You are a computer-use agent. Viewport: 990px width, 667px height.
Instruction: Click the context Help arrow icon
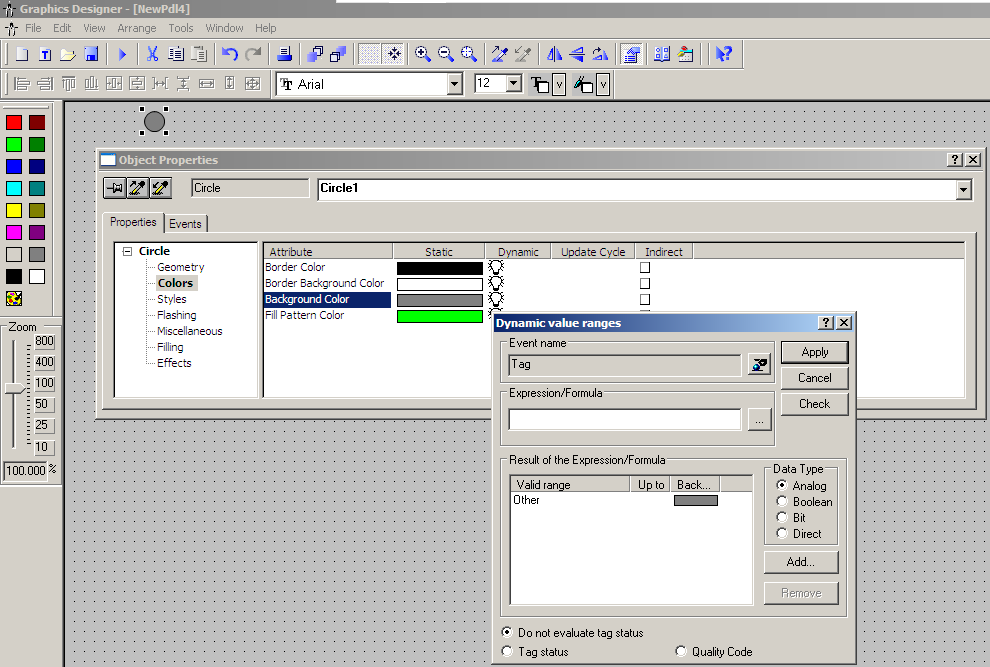(x=725, y=54)
